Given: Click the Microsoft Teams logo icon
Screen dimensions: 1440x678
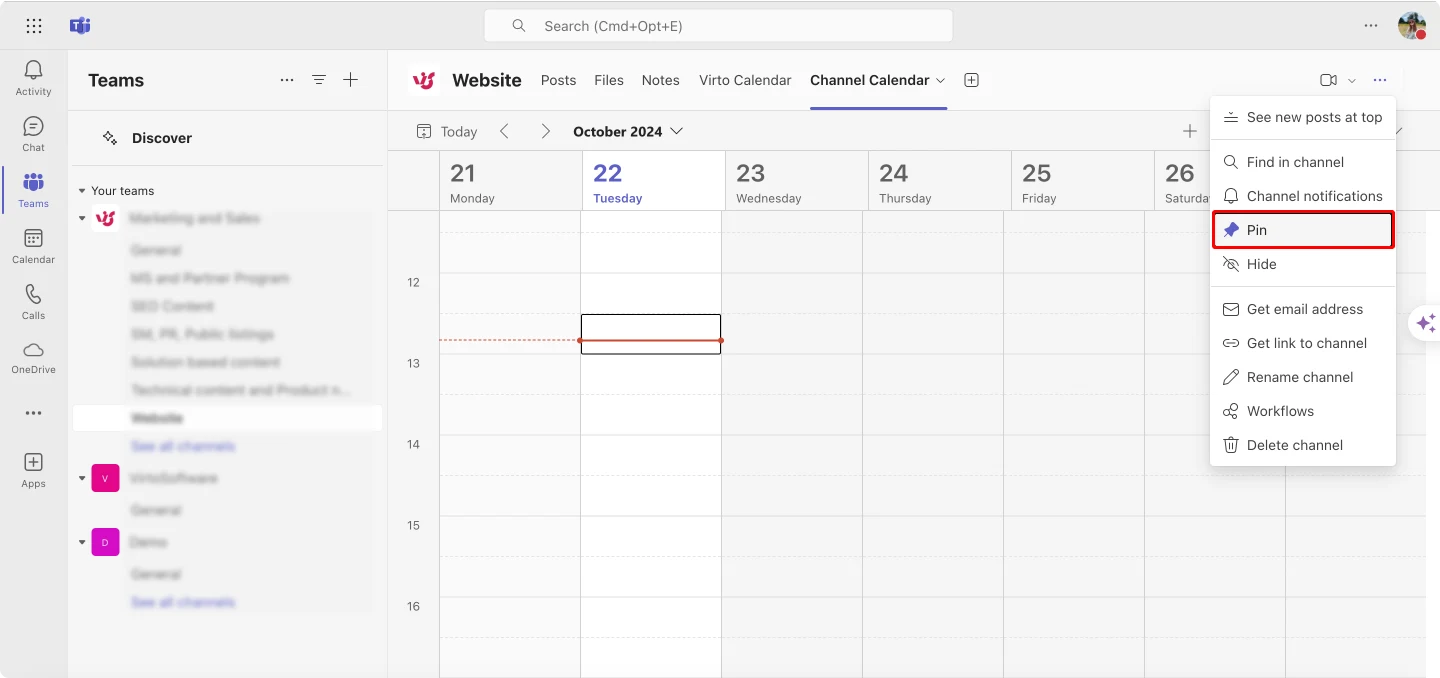Looking at the screenshot, I should coord(80,26).
